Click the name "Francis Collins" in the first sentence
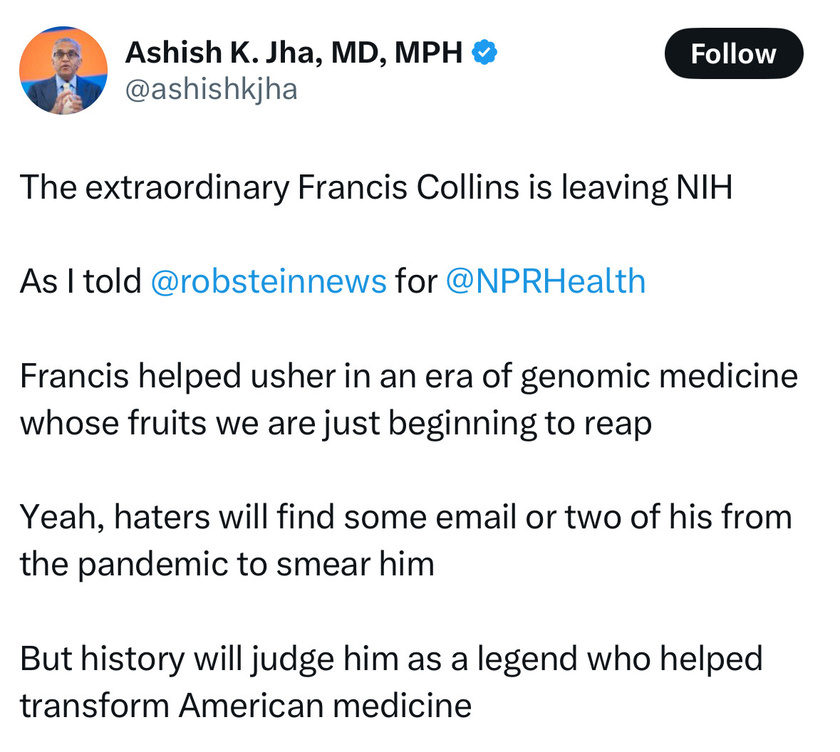Viewport: 840px width, 752px height. (409, 187)
